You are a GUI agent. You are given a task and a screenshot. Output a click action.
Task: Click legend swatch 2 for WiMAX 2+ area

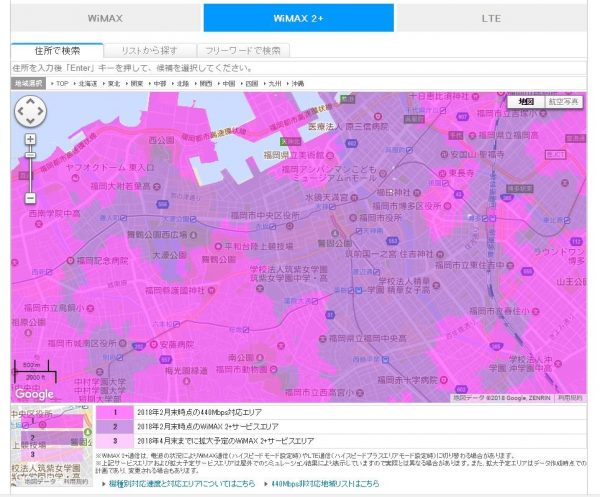(x=115, y=427)
